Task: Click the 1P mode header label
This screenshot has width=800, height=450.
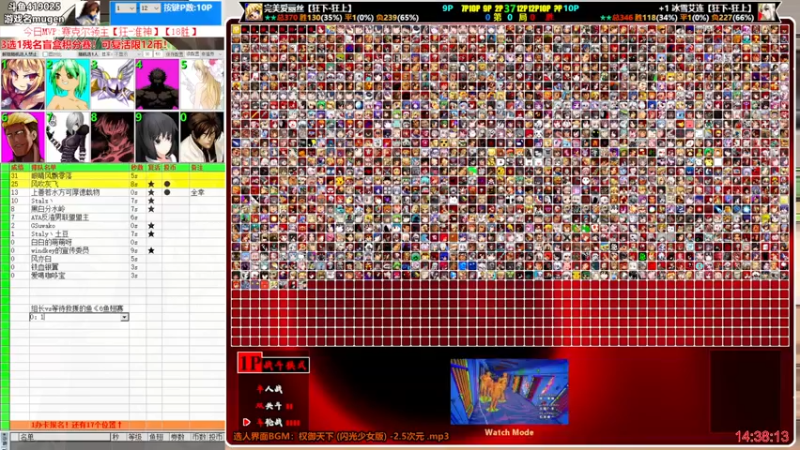Action: (273, 364)
